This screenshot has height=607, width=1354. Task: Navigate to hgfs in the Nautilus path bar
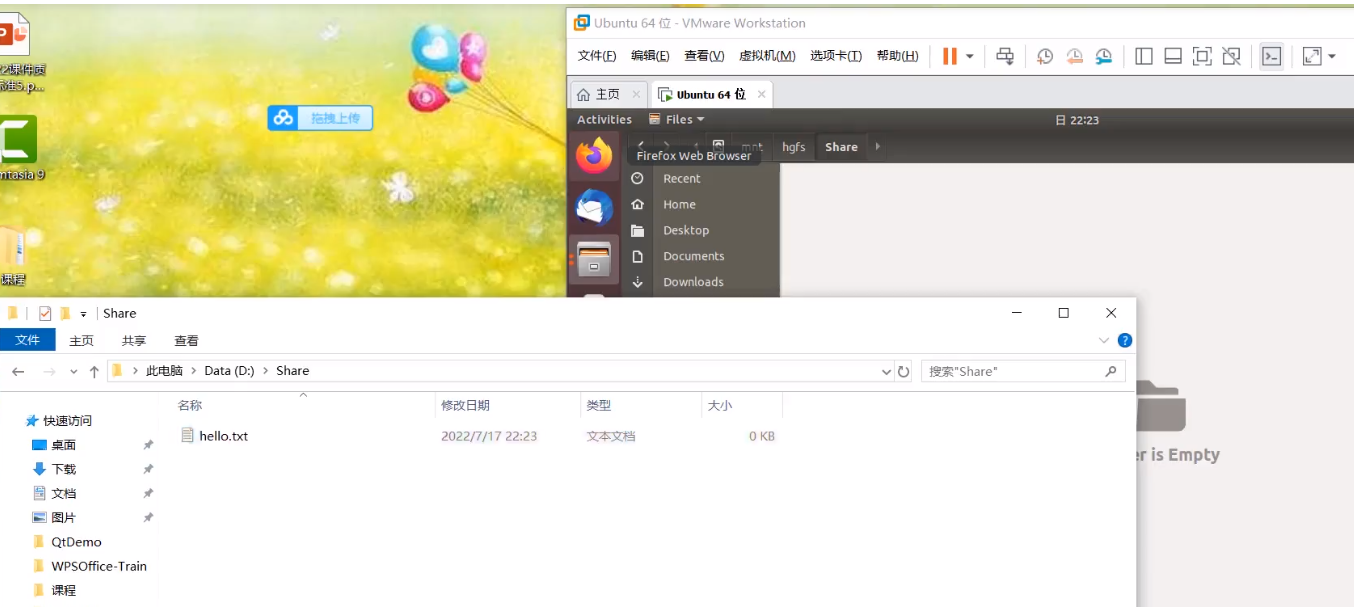coord(793,146)
